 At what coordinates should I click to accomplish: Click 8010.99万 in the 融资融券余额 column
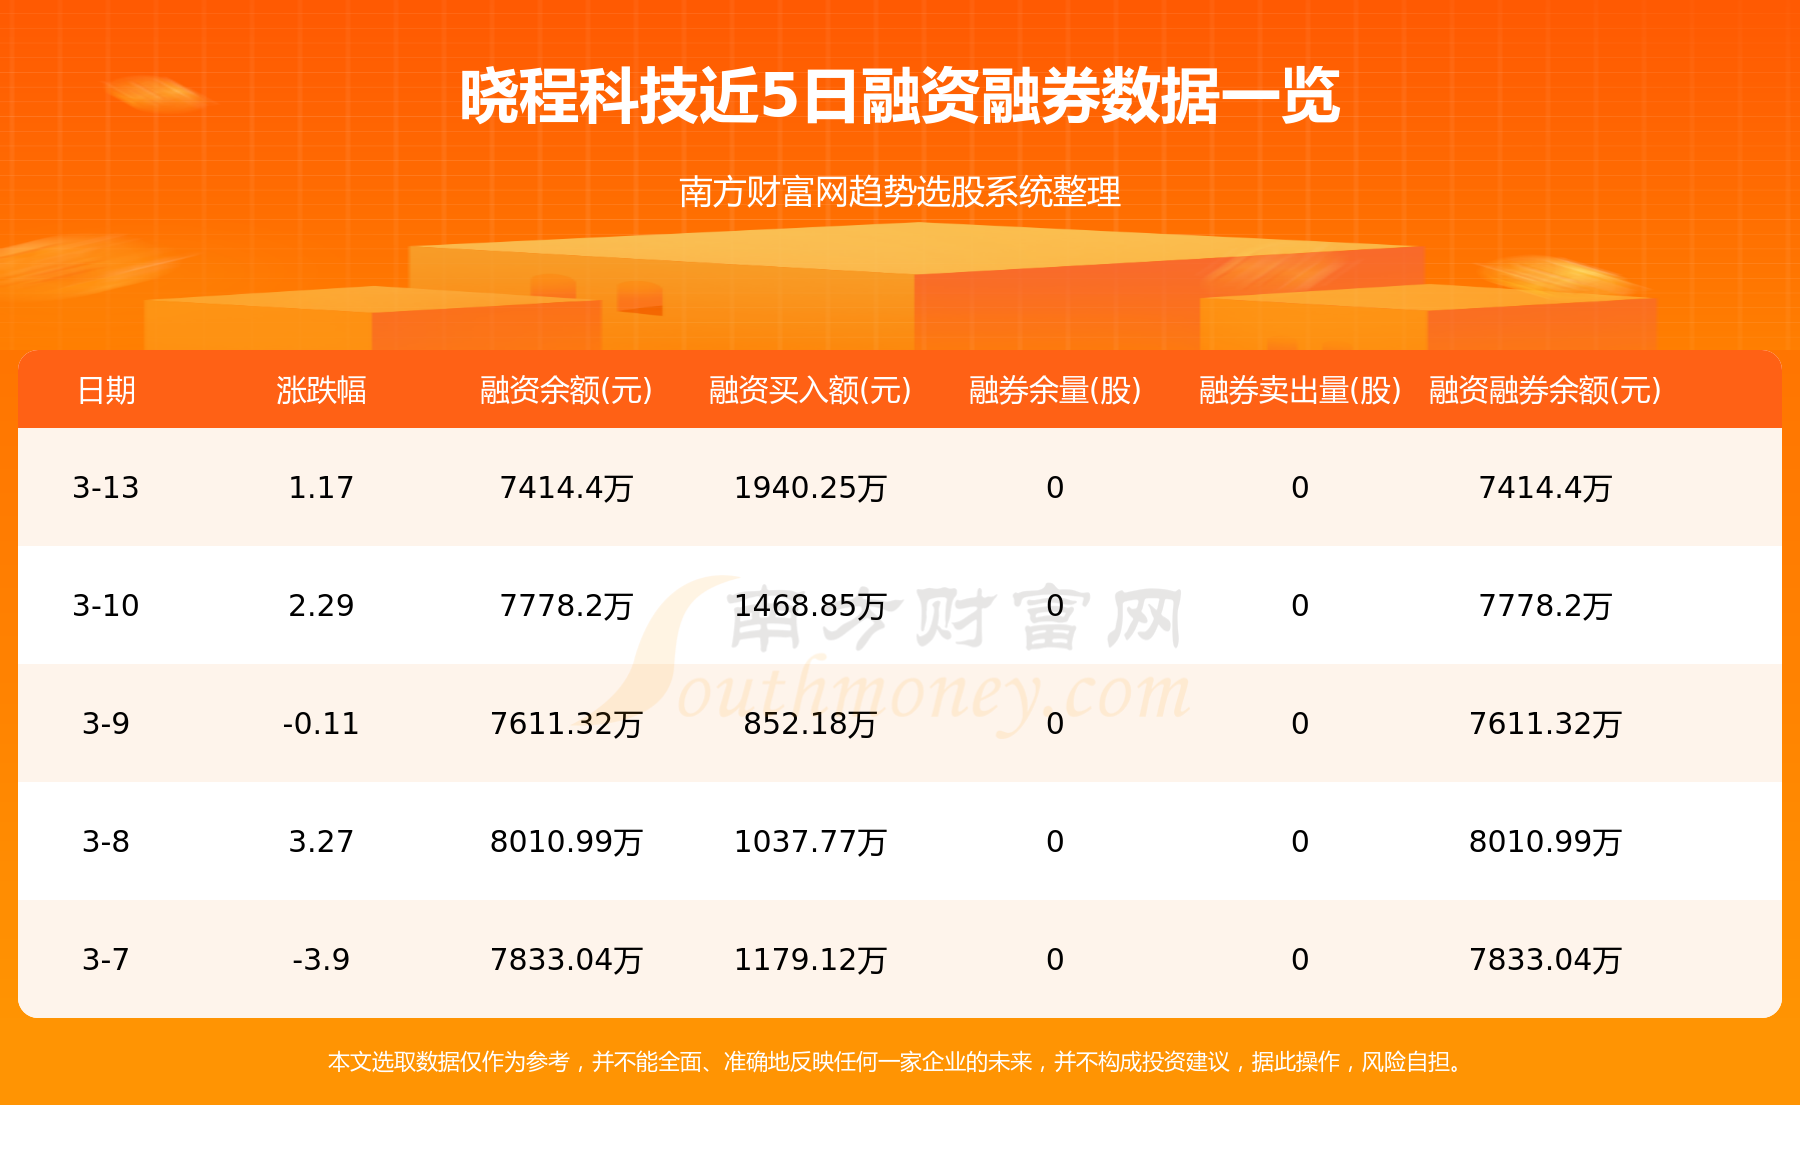pyautogui.click(x=1545, y=841)
